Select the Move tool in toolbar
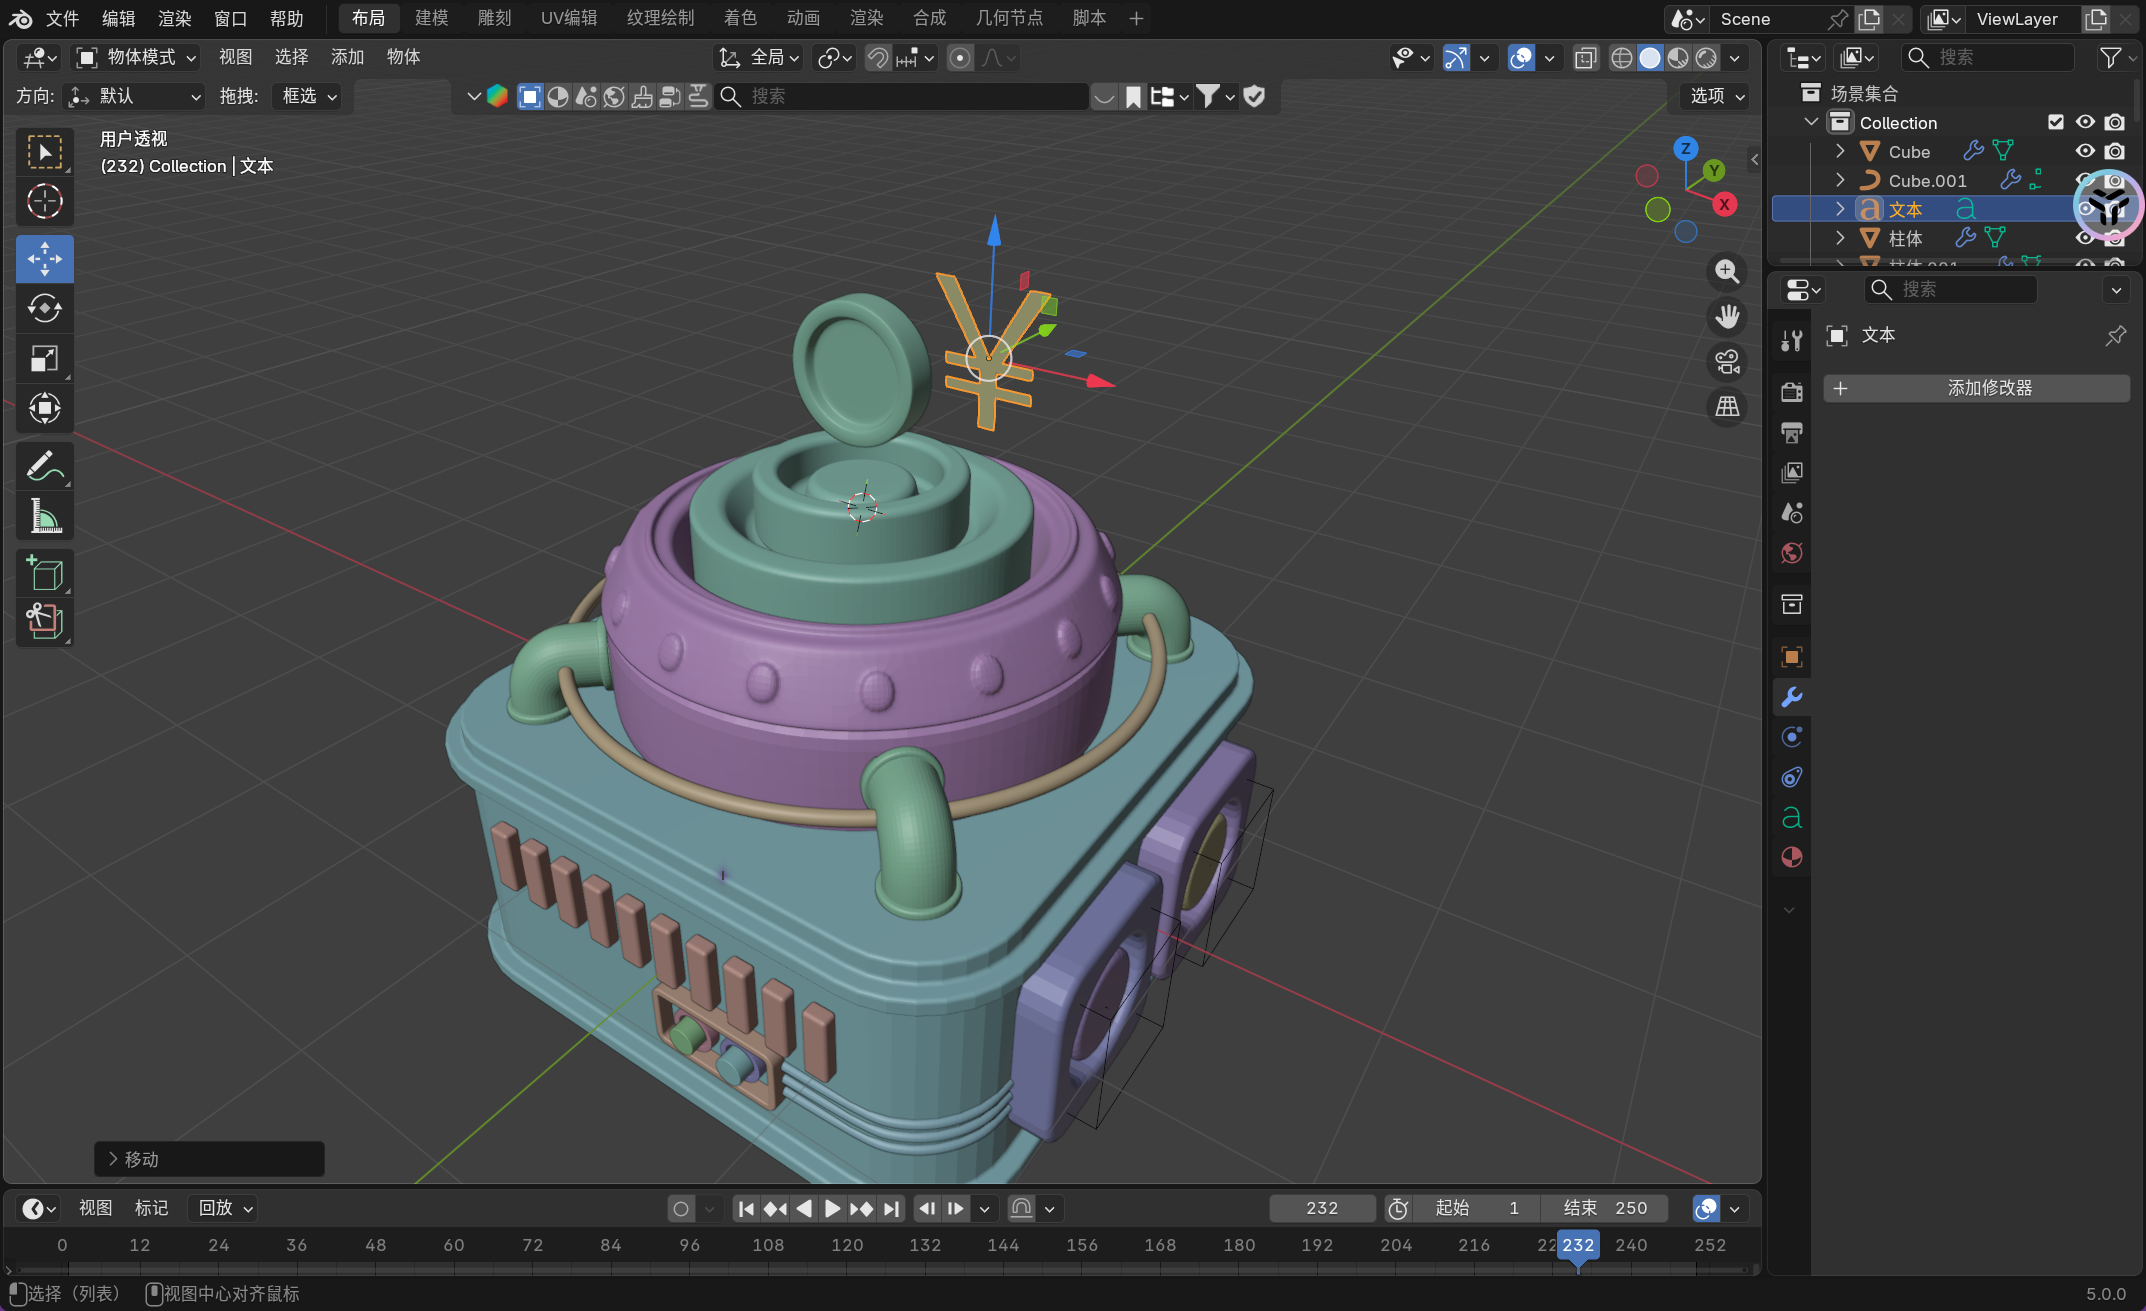Viewport: 2146px width, 1311px height. (44, 259)
